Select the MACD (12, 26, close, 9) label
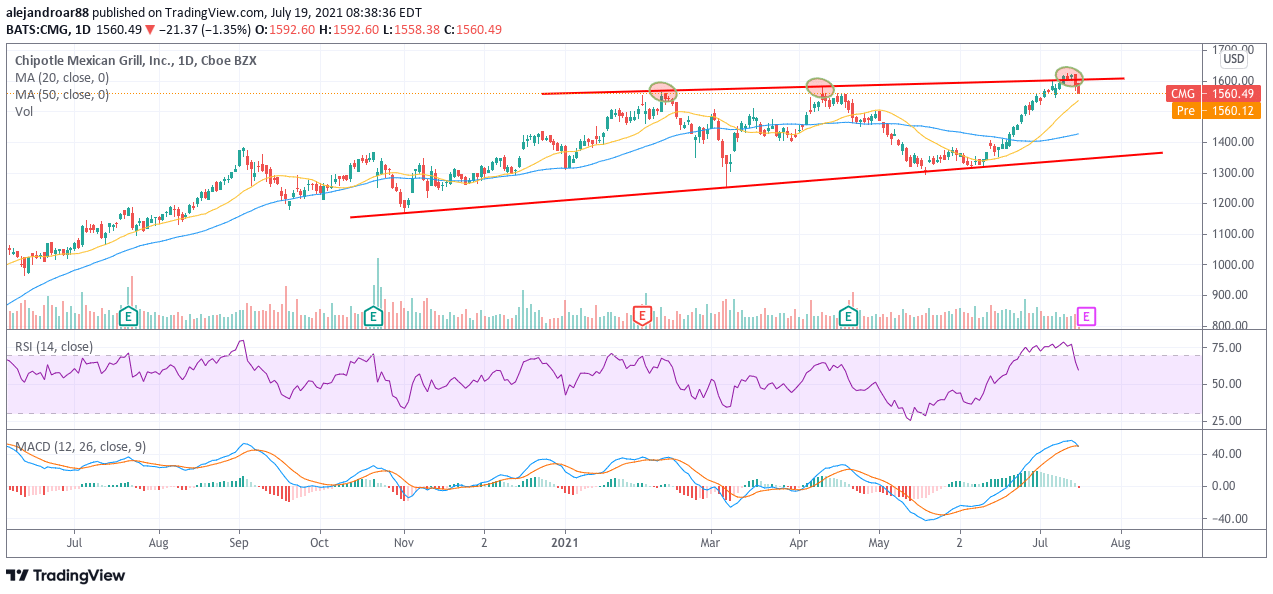Viewport: 1273px width, 594px height. click(x=80, y=447)
